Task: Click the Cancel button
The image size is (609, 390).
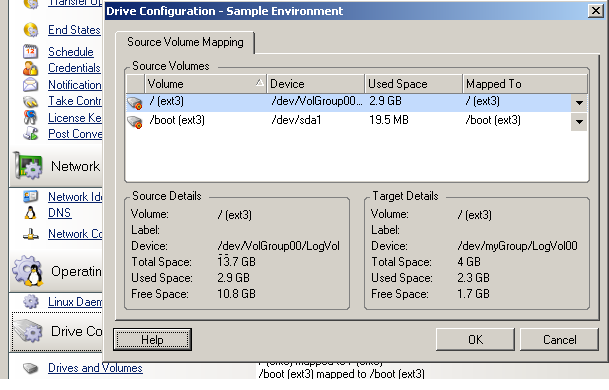Action: pyautogui.click(x=559, y=340)
